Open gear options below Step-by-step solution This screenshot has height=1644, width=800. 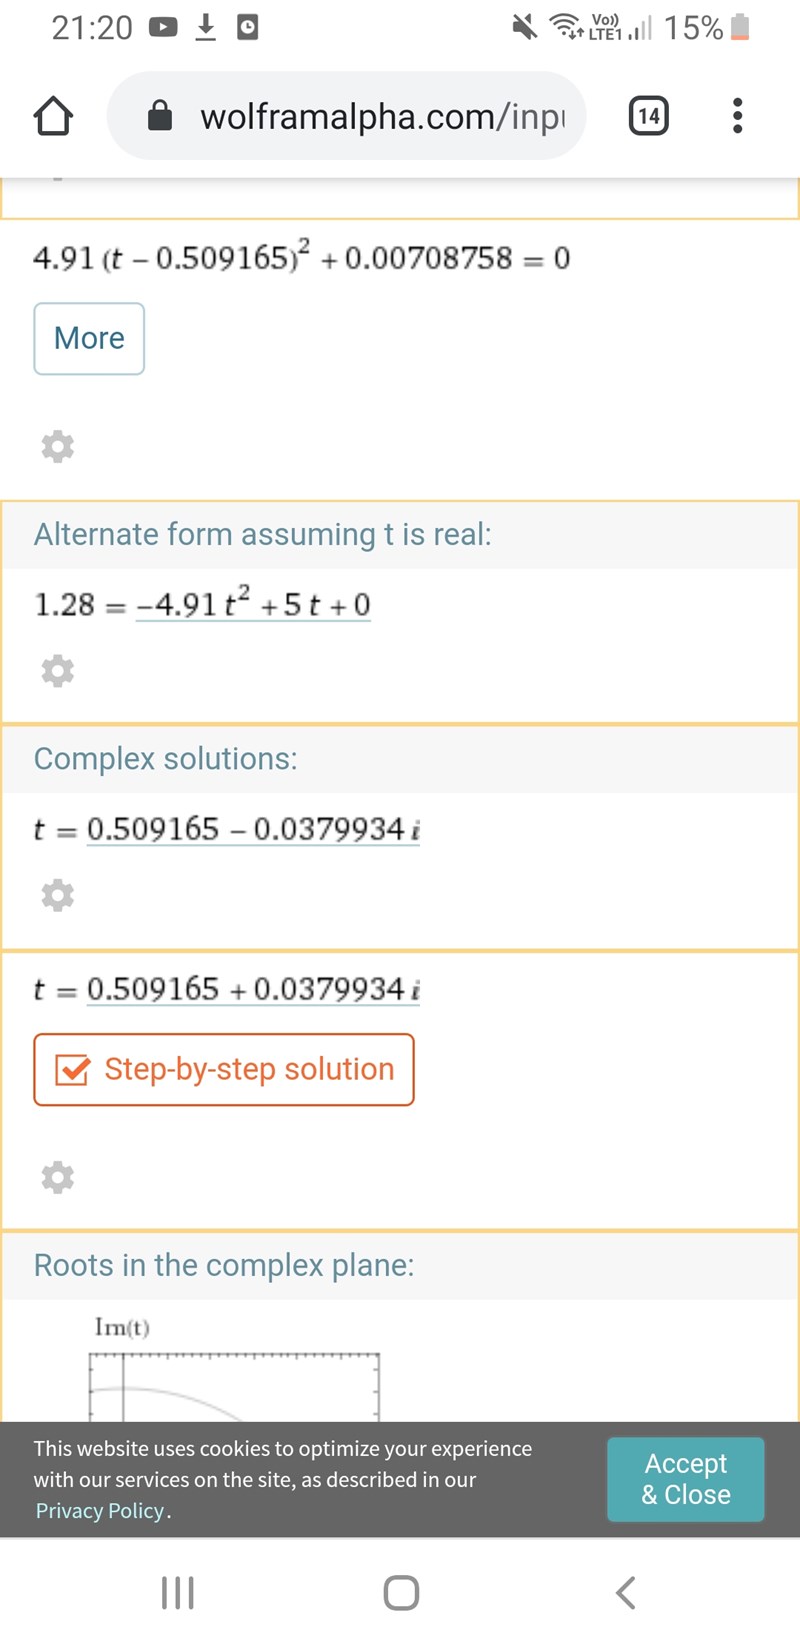[x=57, y=1177]
